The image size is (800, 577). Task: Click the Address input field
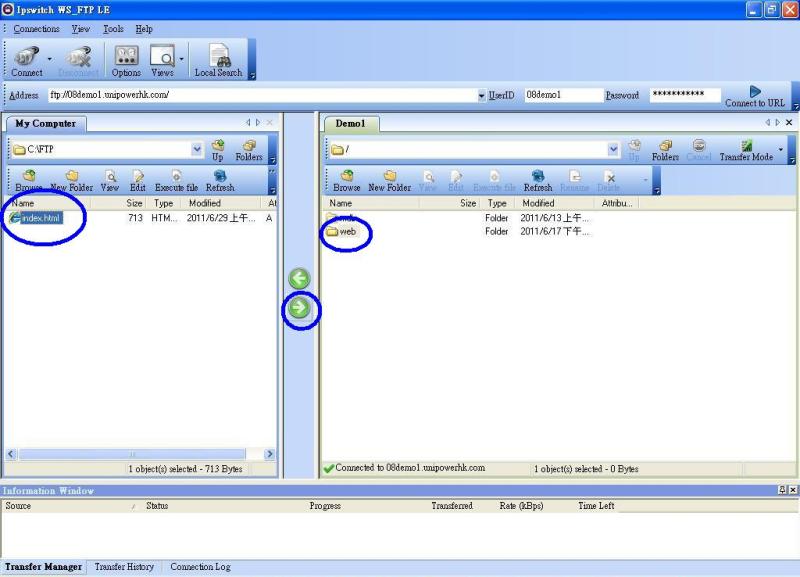(263, 95)
